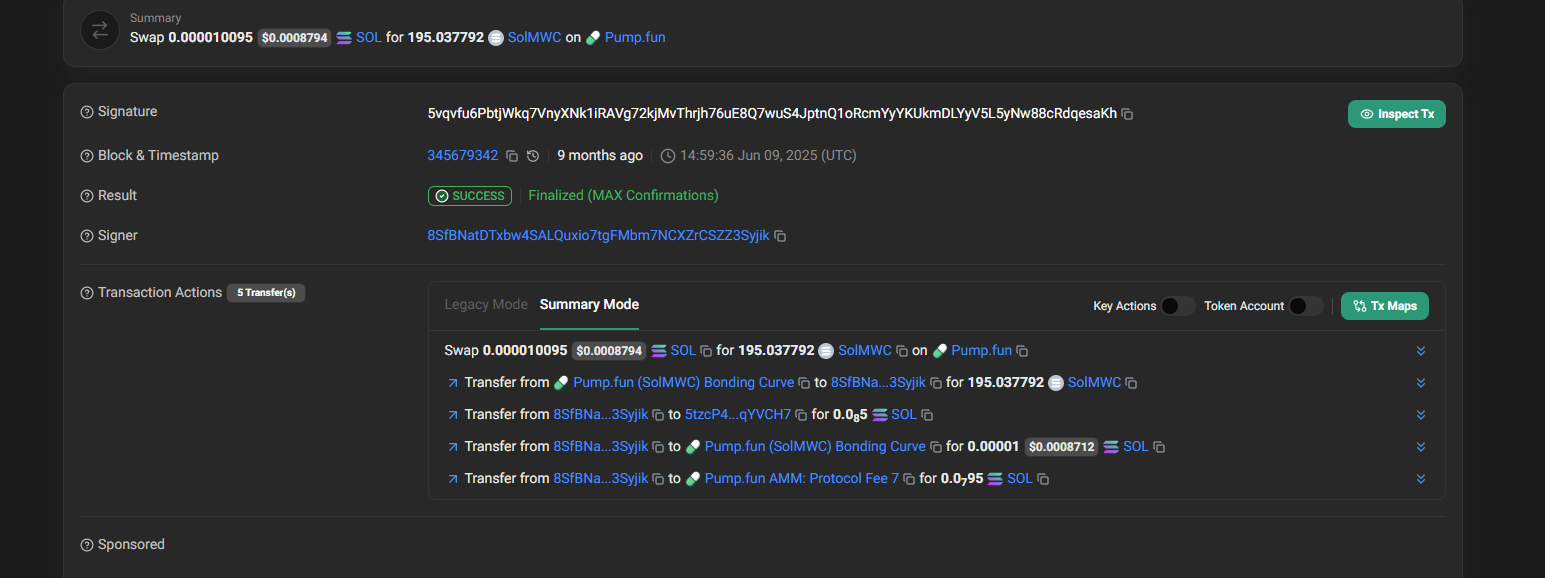
Task: Enable the Key Actions toggle
Action: [x=1177, y=306]
